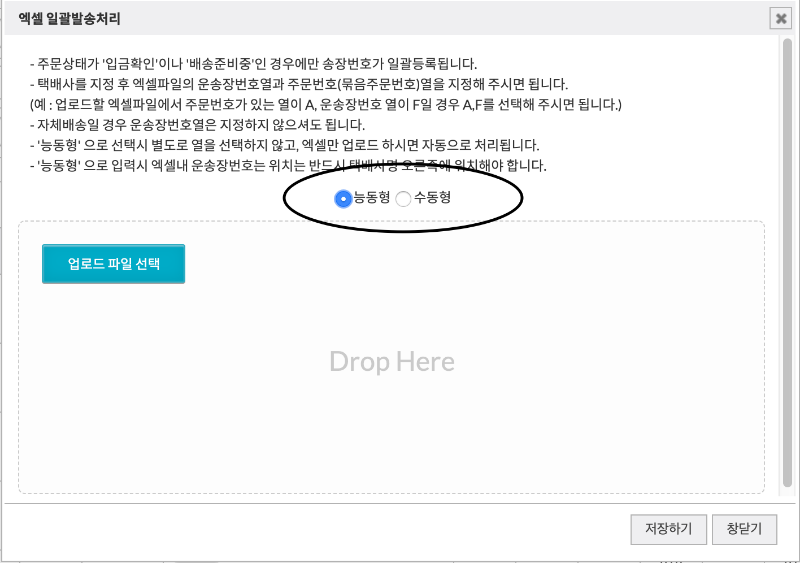Screen dimensions: 800x563
Task: Click the line about '능동형' 으로 선택시
Action: point(285,145)
